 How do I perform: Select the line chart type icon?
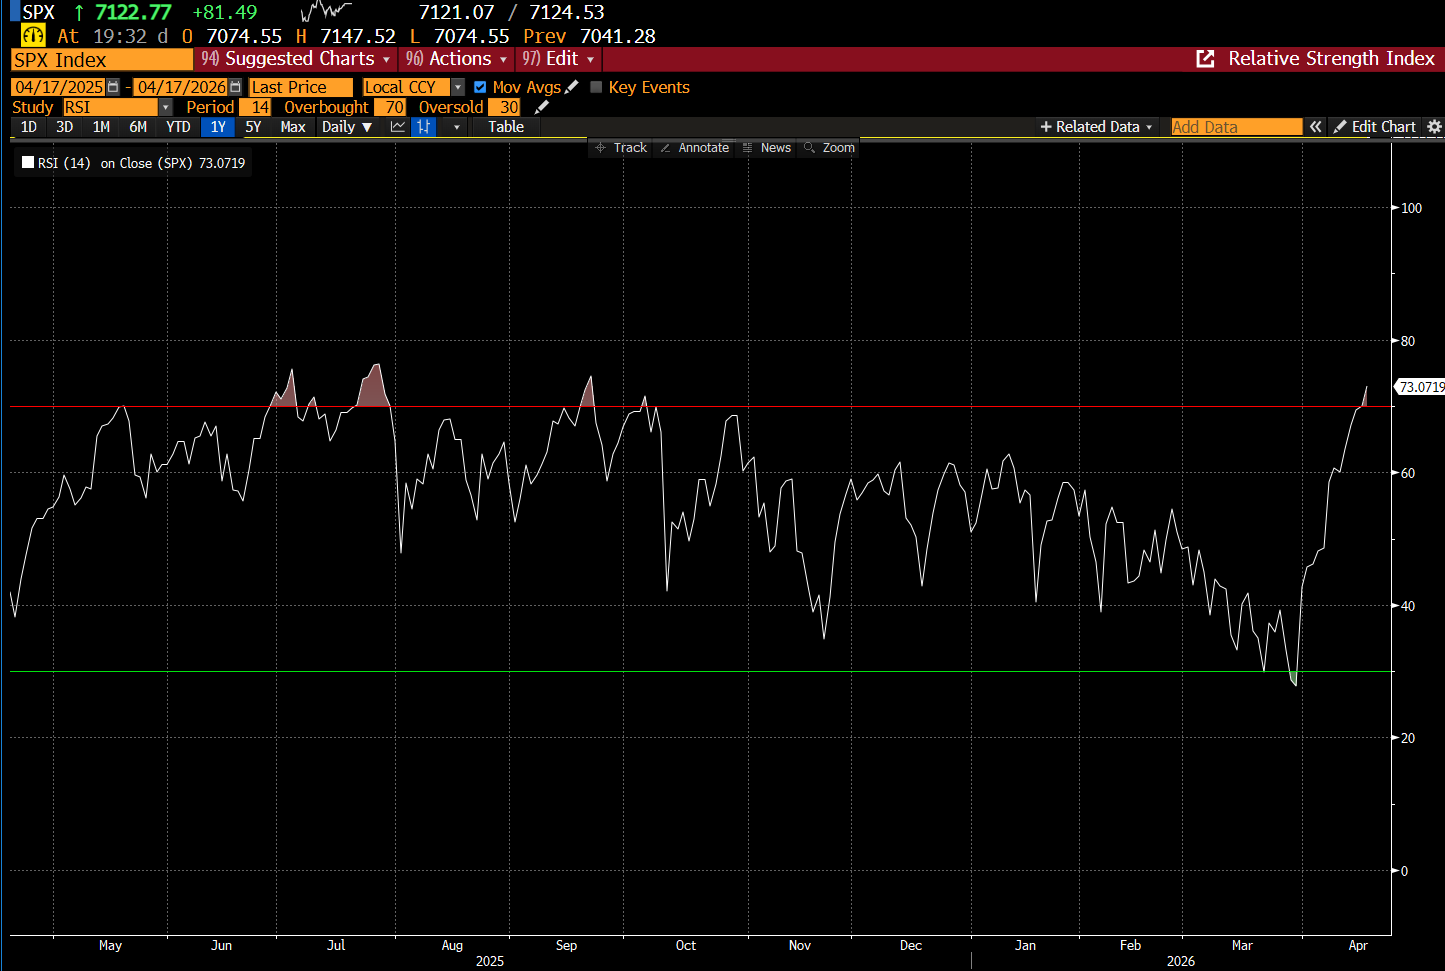coord(398,127)
